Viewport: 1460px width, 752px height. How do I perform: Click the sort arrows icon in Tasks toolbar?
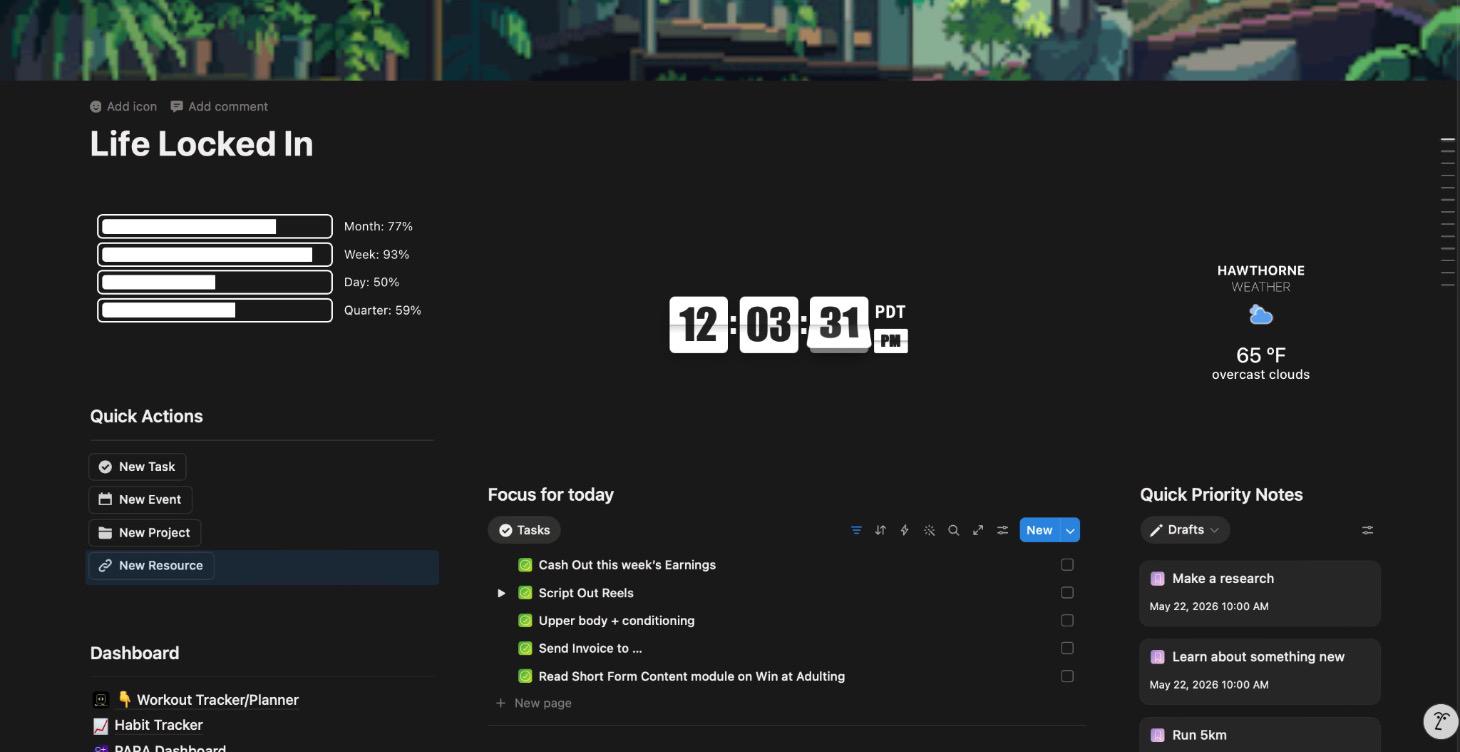coord(880,530)
